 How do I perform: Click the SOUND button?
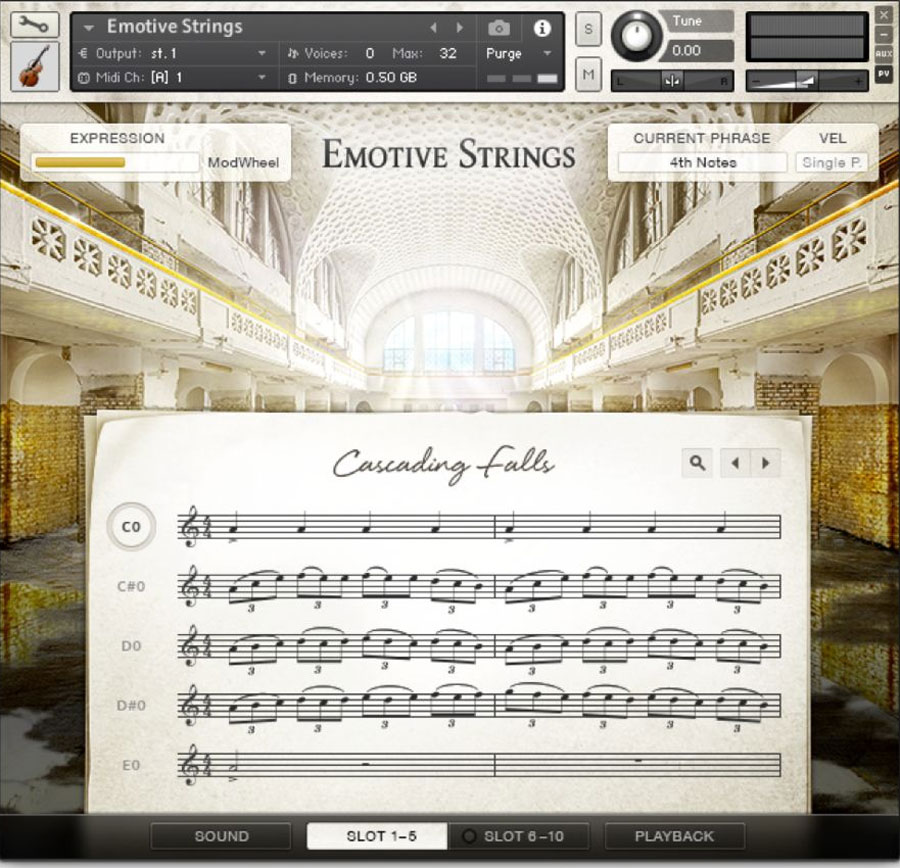pyautogui.click(x=220, y=836)
